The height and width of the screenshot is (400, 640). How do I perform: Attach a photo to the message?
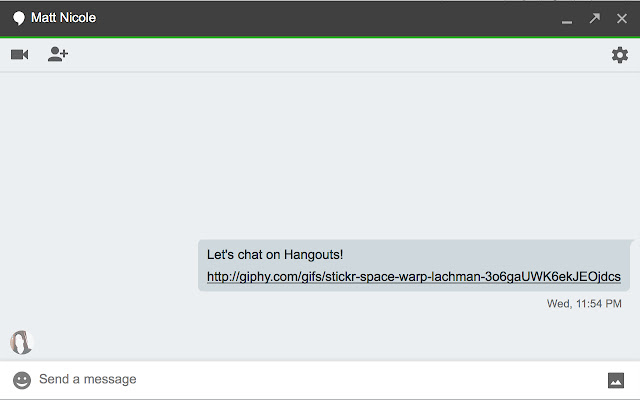click(616, 380)
